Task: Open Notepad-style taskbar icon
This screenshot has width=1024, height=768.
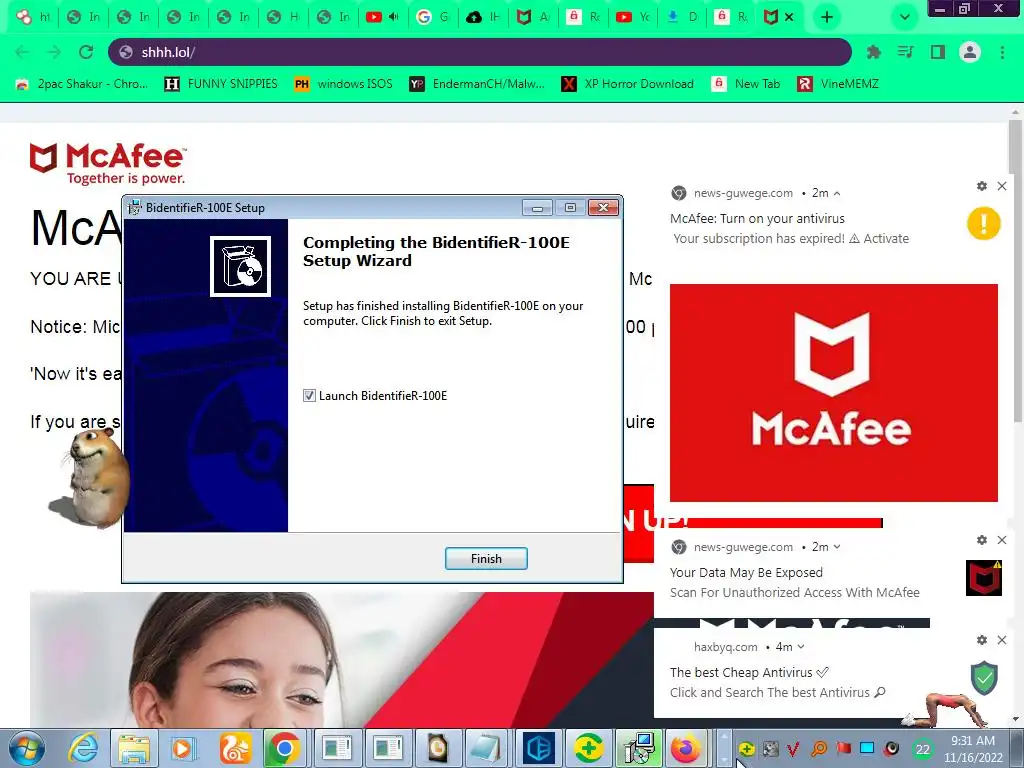Action: pos(485,749)
